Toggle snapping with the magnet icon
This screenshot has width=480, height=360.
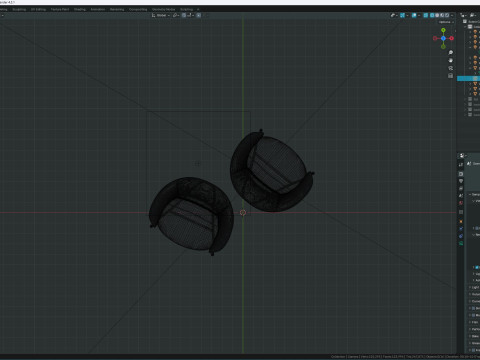184,15
